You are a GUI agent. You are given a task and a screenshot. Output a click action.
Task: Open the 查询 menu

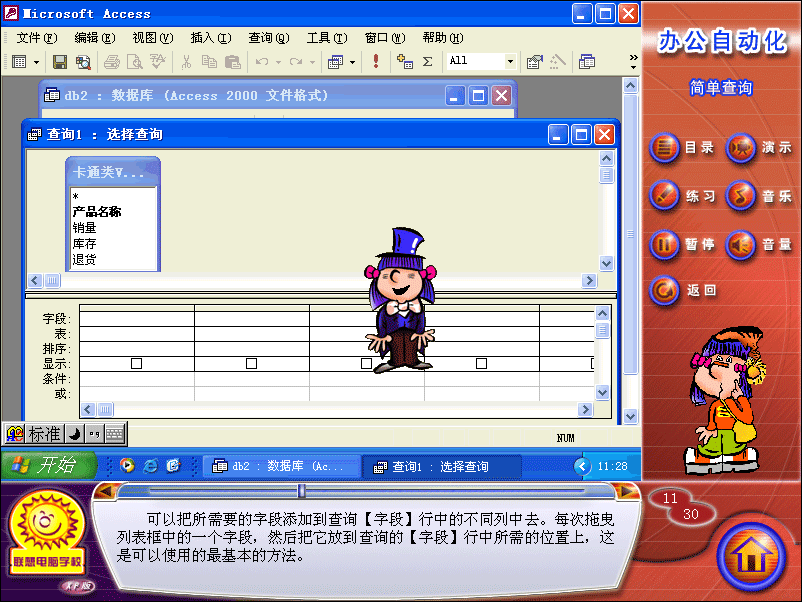click(x=268, y=38)
